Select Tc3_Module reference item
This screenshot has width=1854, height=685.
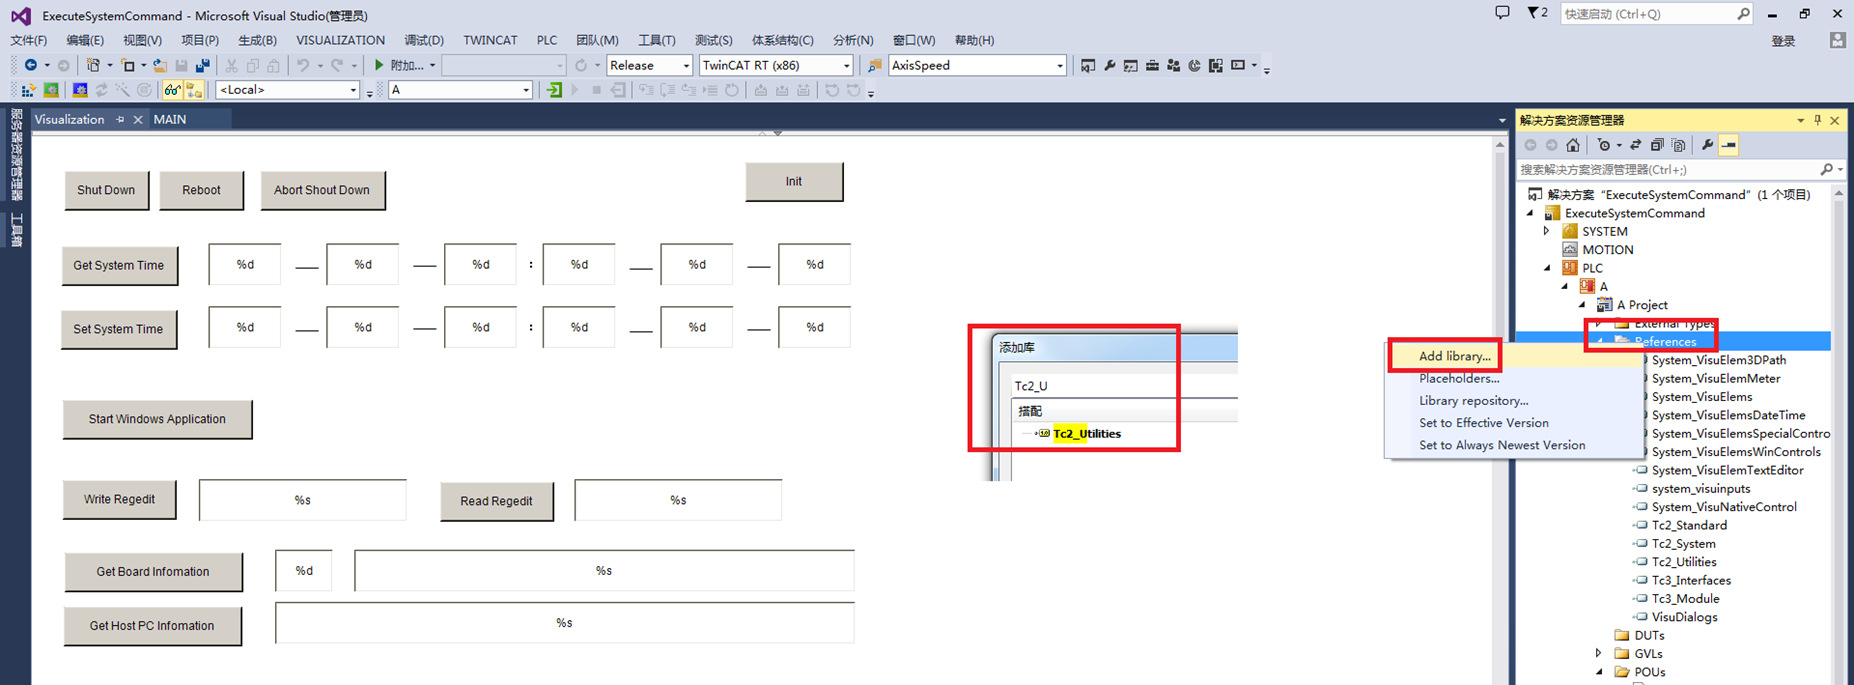coord(1686,598)
